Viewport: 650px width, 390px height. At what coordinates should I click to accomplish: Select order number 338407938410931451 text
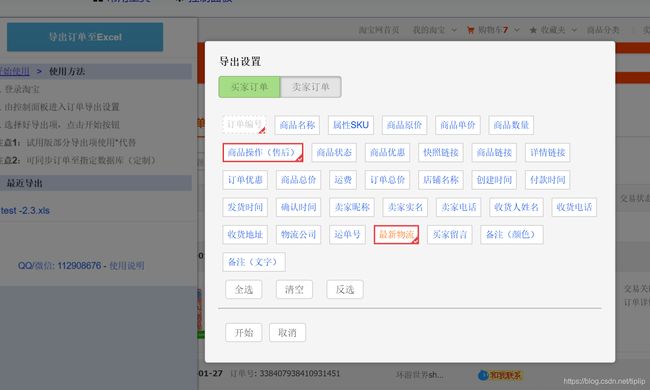(300, 373)
